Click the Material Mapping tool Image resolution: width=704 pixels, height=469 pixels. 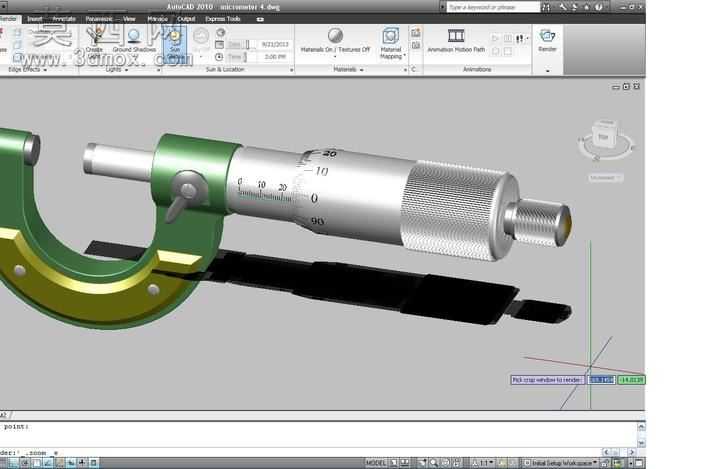[x=391, y=44]
